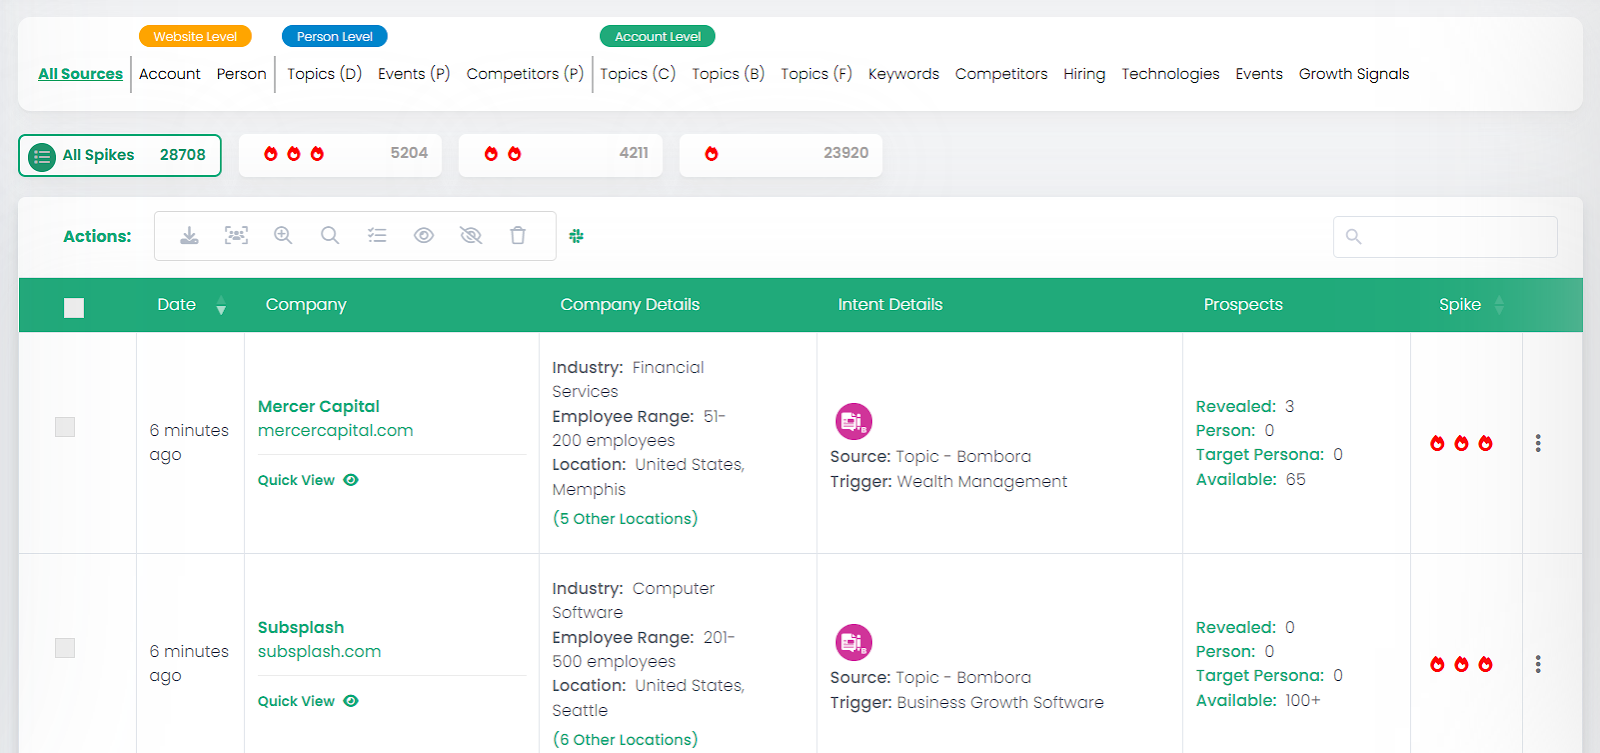Click the crossed-out eye hide icon
Viewport: 1600px width, 753px height.
(x=471, y=236)
